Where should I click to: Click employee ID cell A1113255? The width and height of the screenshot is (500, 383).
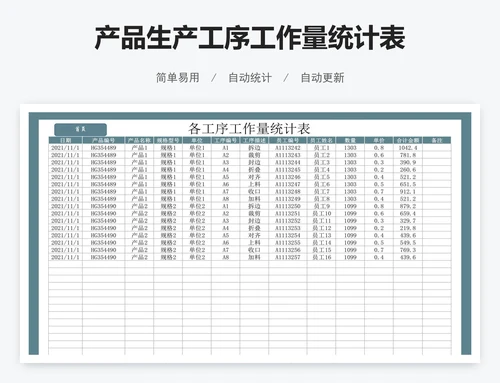(288, 243)
